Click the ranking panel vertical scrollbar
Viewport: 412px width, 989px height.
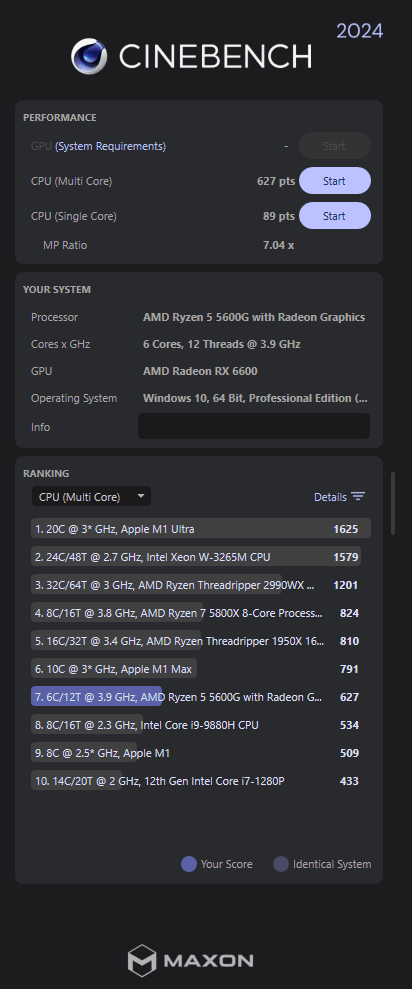point(393,503)
